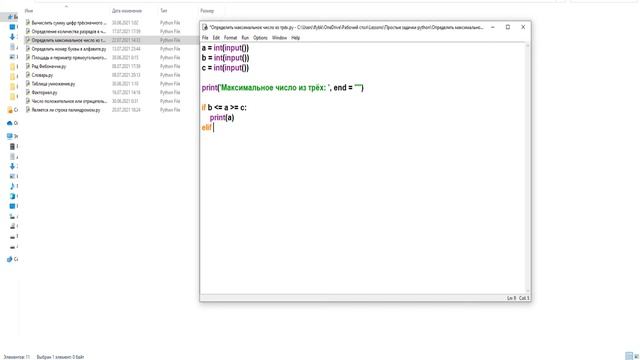Open Music folder note icon in sidebar
The height and width of the screenshot is (360, 640).
pos(12,186)
